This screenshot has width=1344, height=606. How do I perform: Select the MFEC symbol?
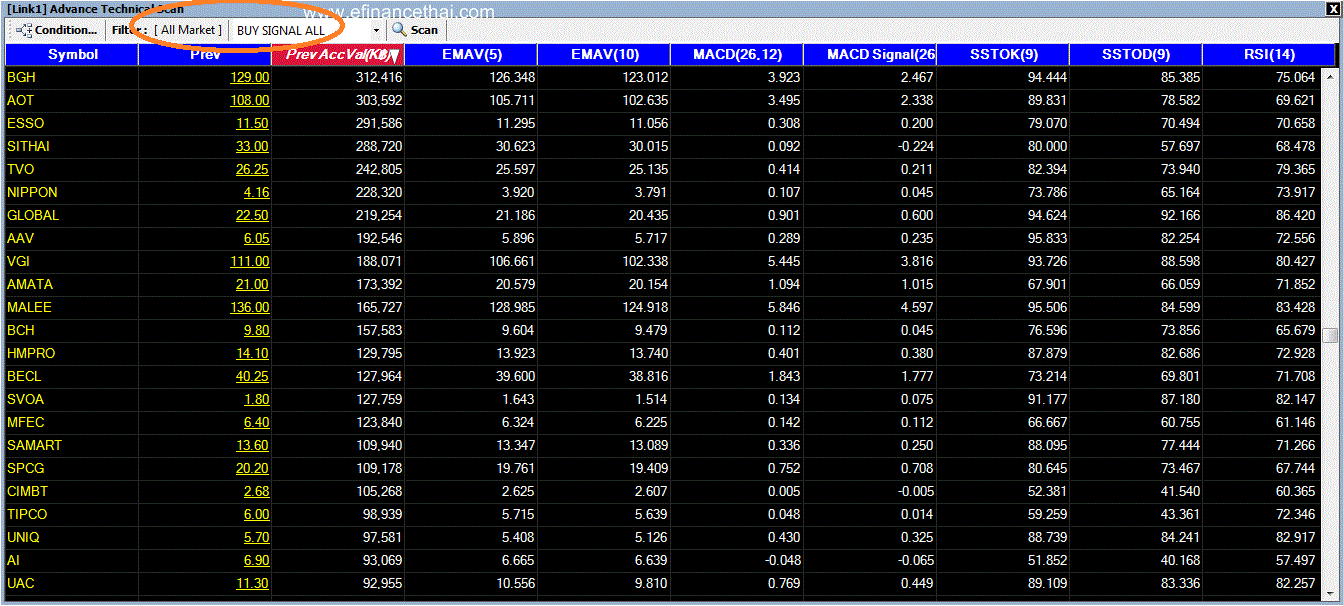(25, 422)
